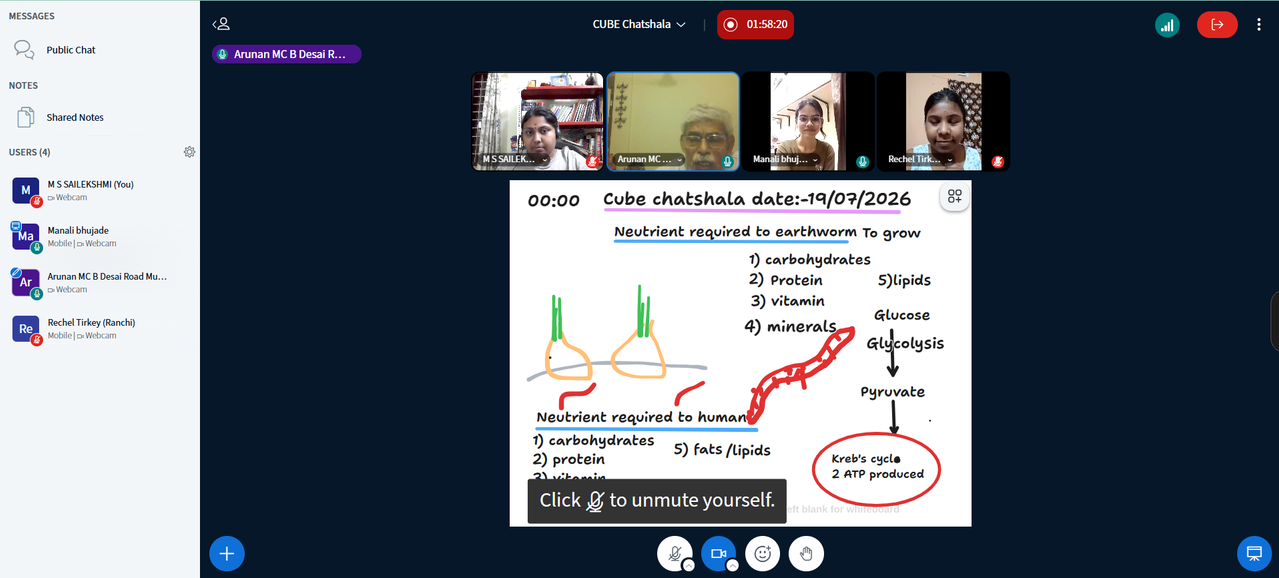Screen dimensions: 1279x578
Task: Hide the users and messages panel
Action: [x=221, y=24]
